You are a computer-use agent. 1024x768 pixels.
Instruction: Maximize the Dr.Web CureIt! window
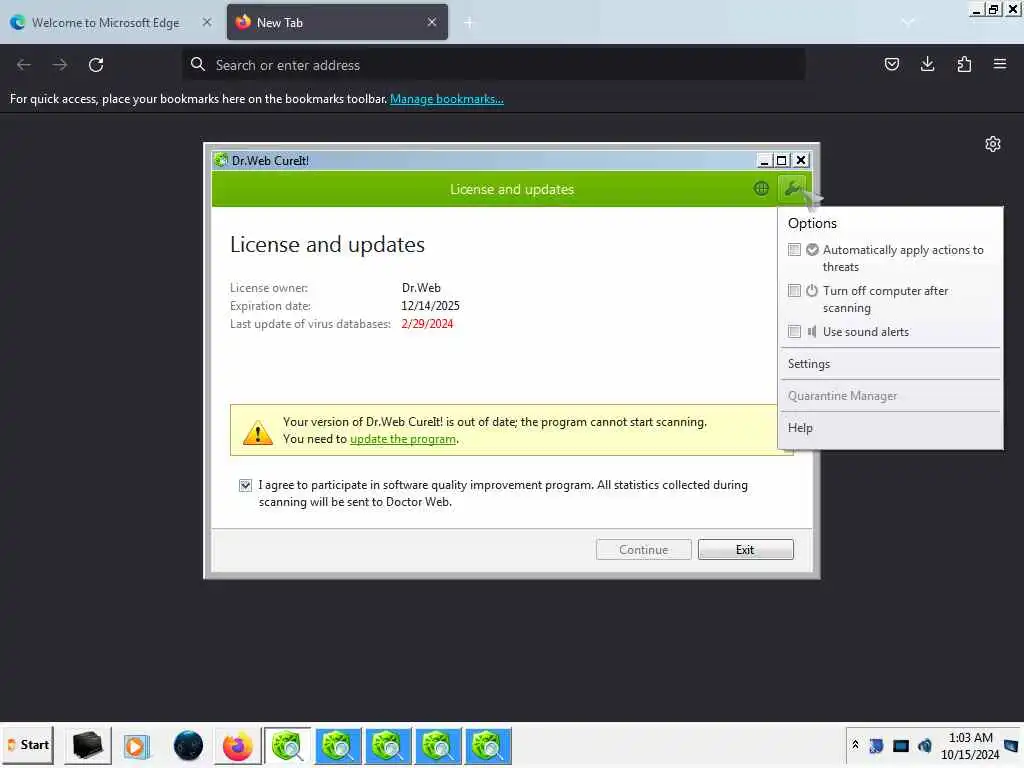point(782,160)
